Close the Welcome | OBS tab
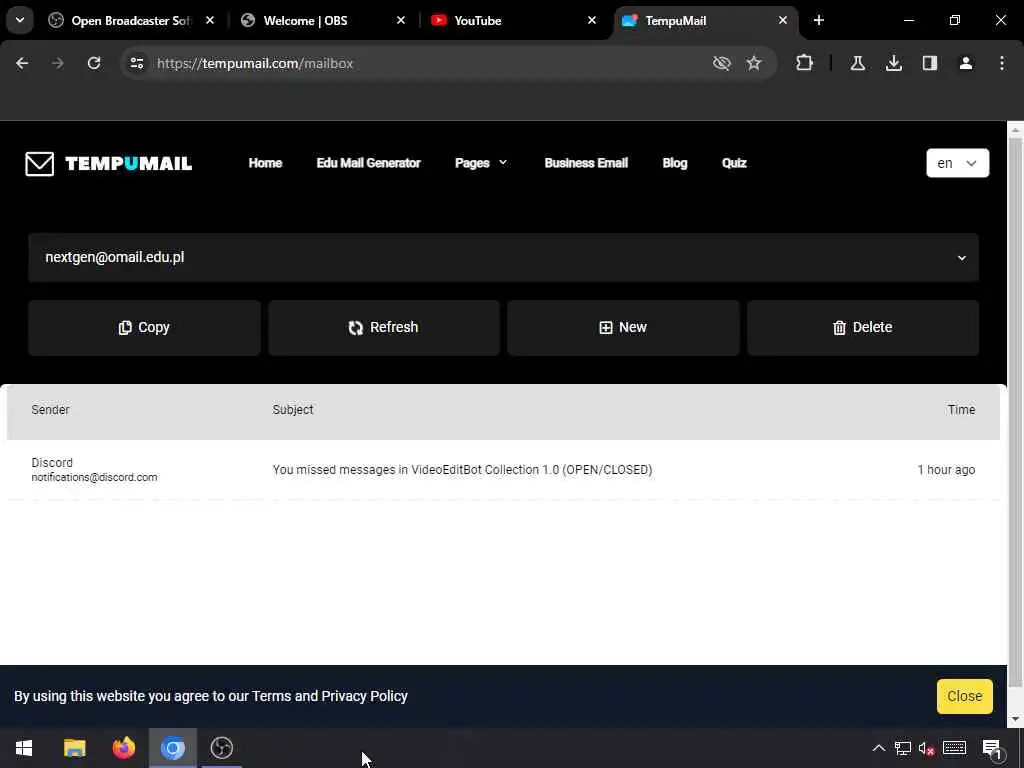 pyautogui.click(x=401, y=20)
